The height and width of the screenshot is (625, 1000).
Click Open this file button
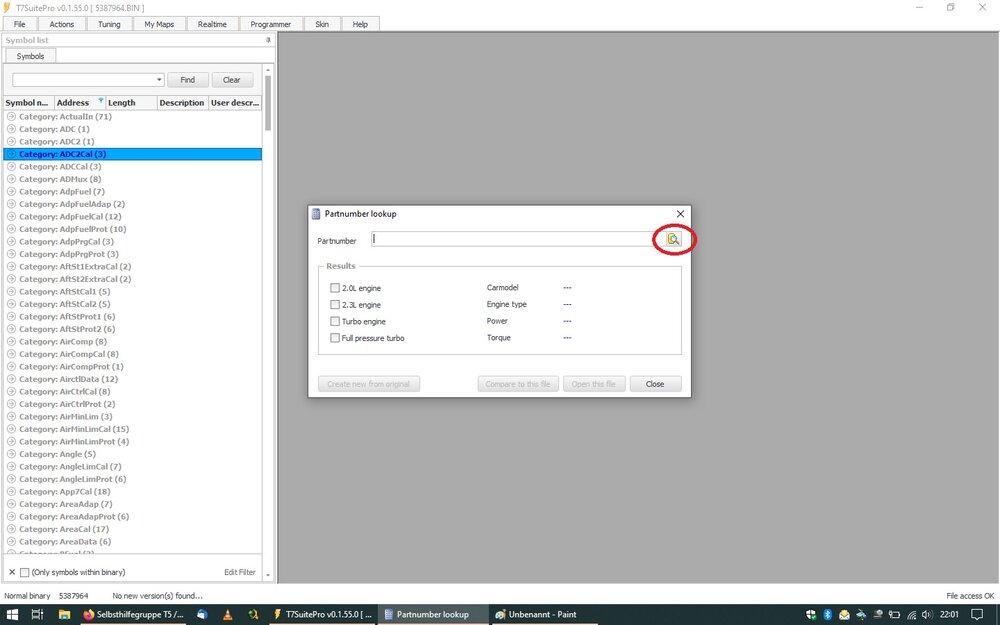click(594, 384)
